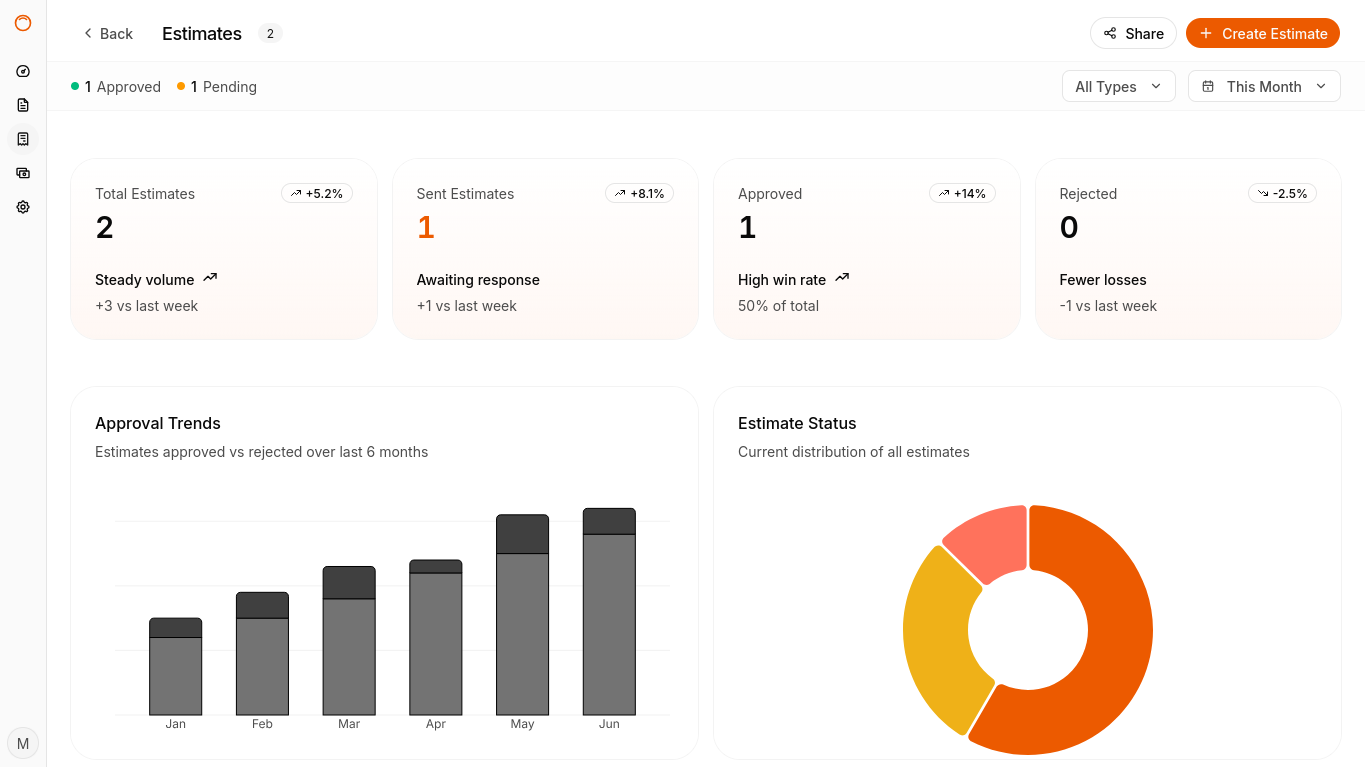This screenshot has width=1365, height=767.
Task: Click the orange circle app logo
Action: tap(23, 23)
